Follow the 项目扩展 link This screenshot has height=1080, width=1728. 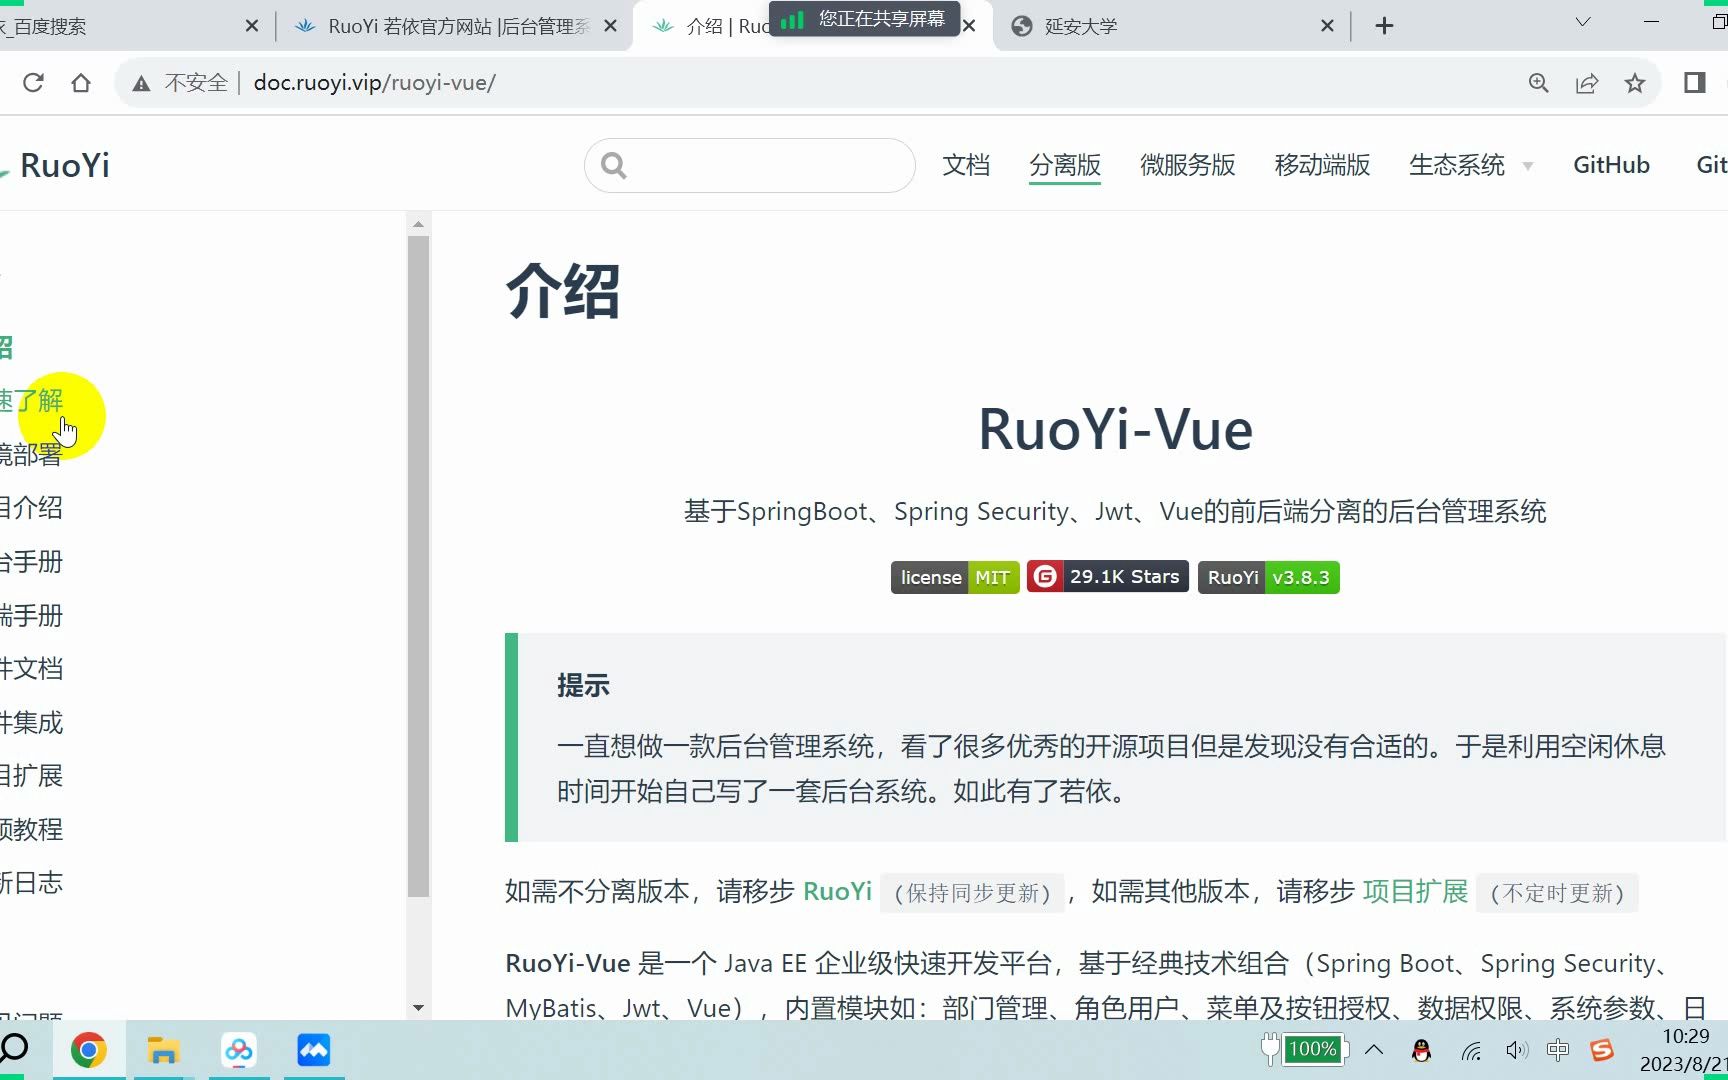(1415, 891)
